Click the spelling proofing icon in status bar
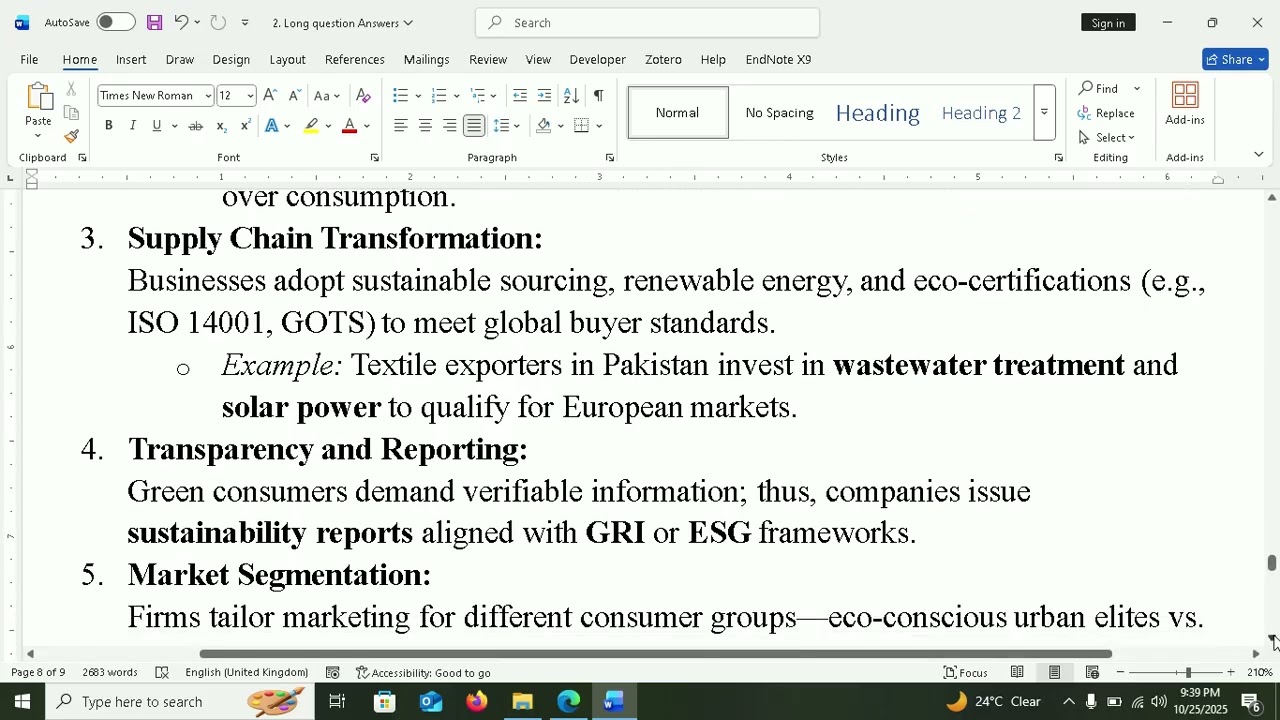 (162, 672)
